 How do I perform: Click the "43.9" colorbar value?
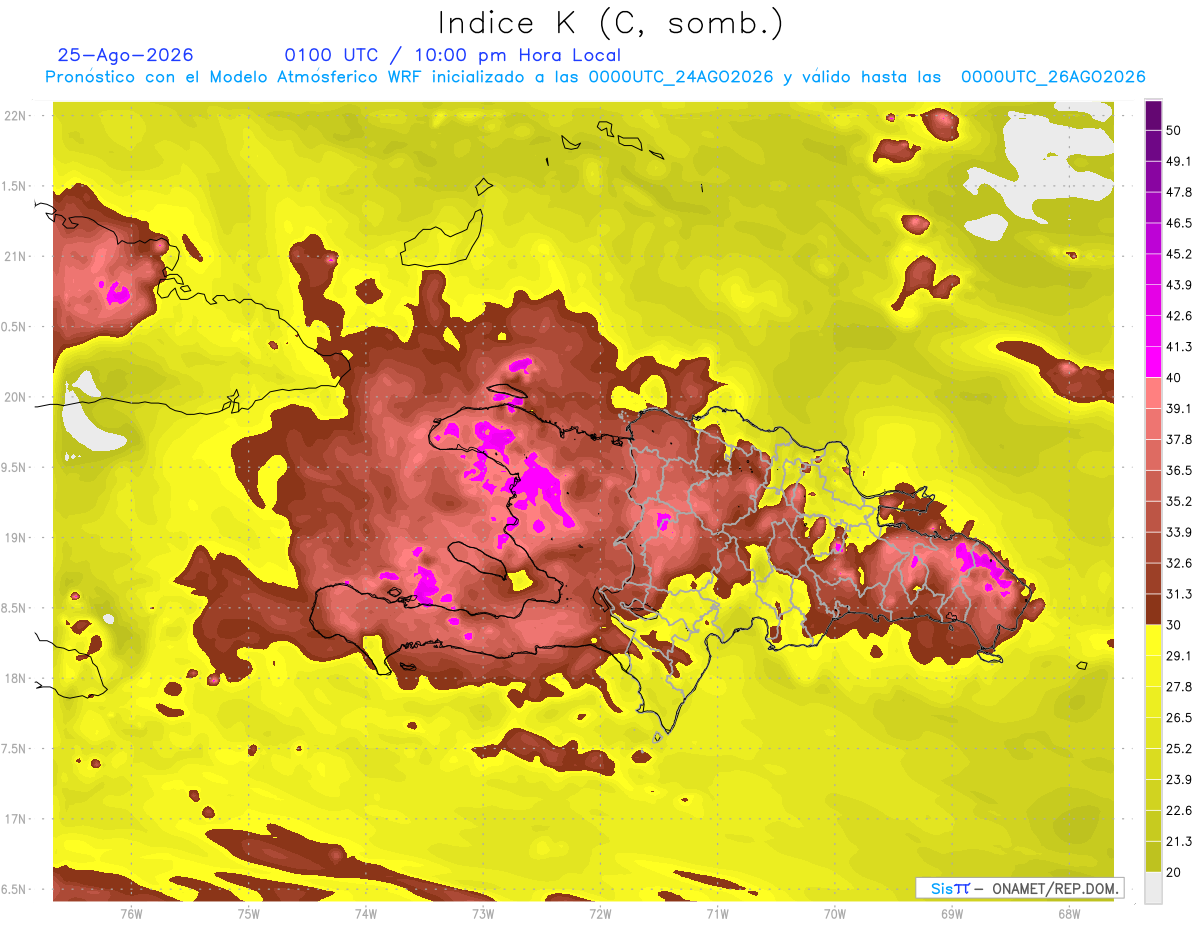pyautogui.click(x=1179, y=285)
